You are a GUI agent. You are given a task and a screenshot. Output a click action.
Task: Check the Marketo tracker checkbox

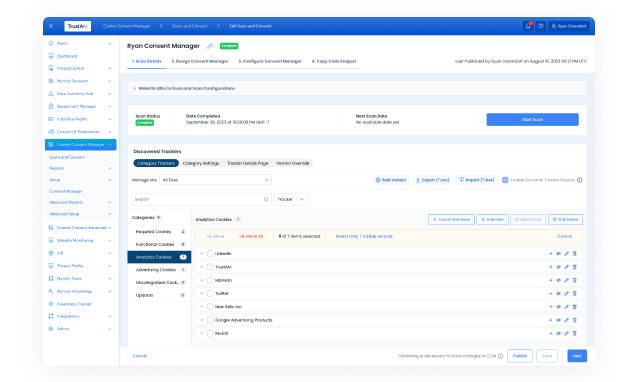point(210,280)
